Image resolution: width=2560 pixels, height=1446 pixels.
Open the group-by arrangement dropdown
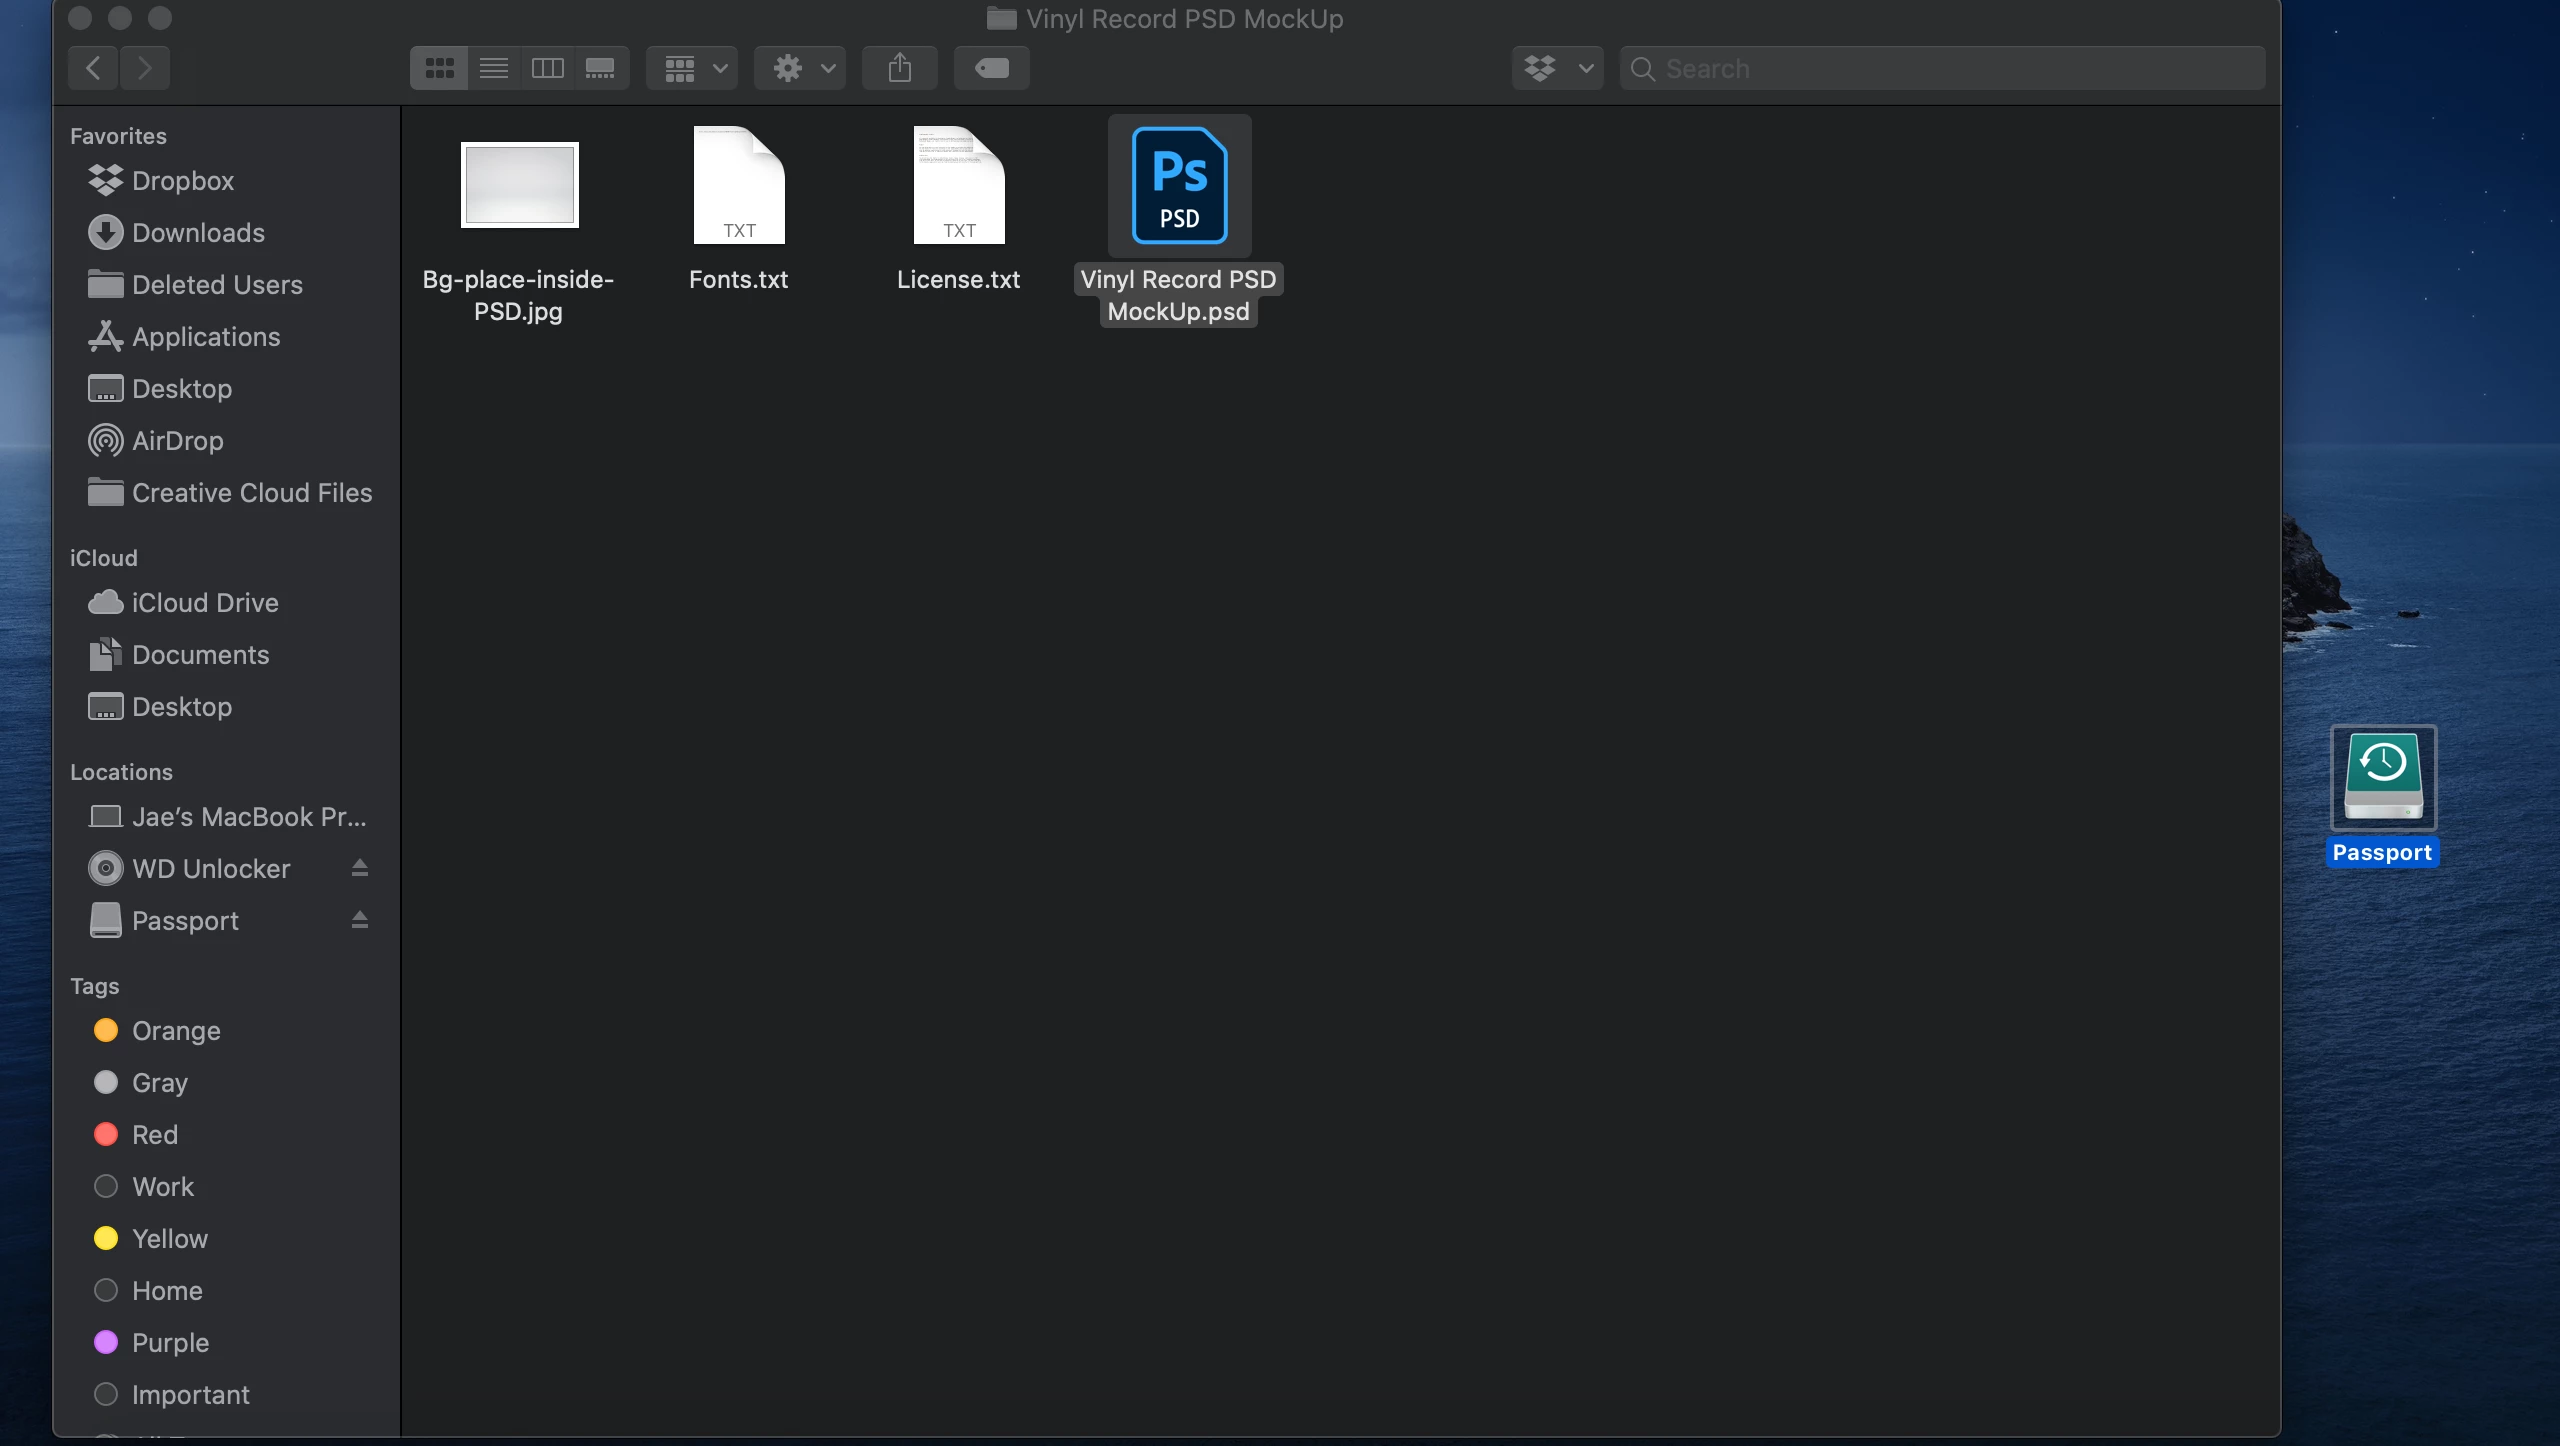coord(692,68)
